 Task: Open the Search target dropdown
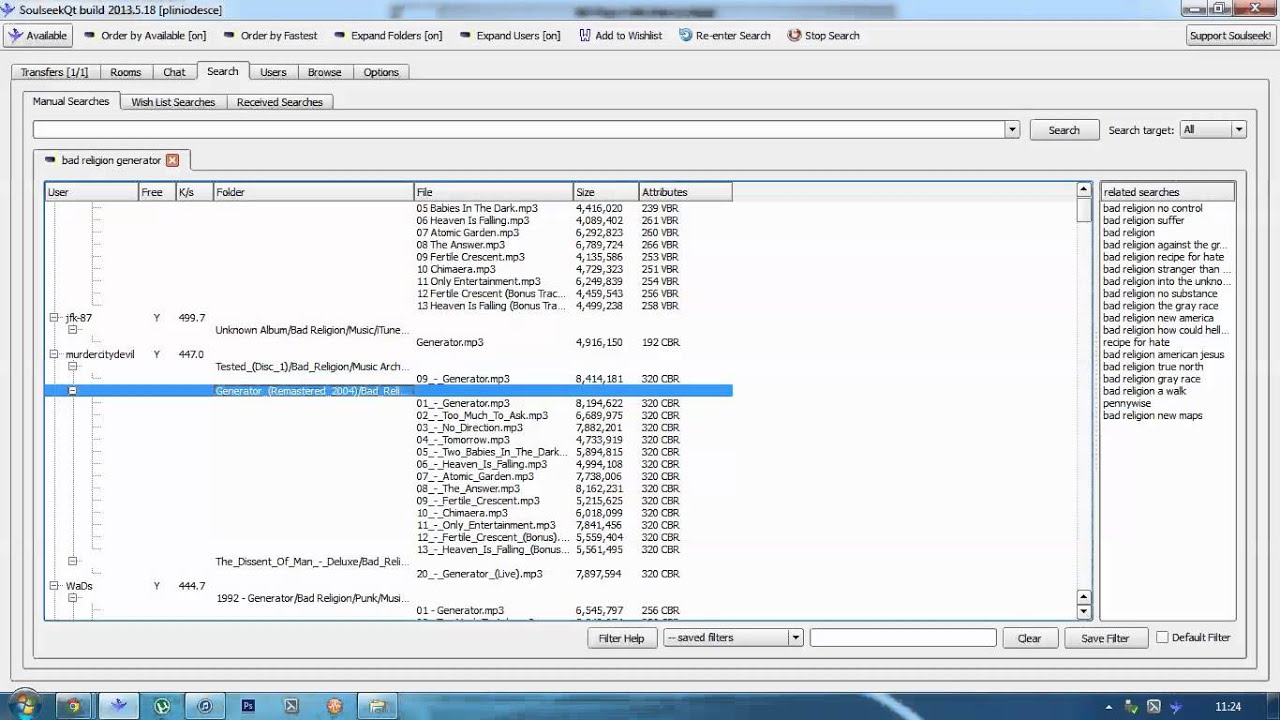click(x=1212, y=129)
